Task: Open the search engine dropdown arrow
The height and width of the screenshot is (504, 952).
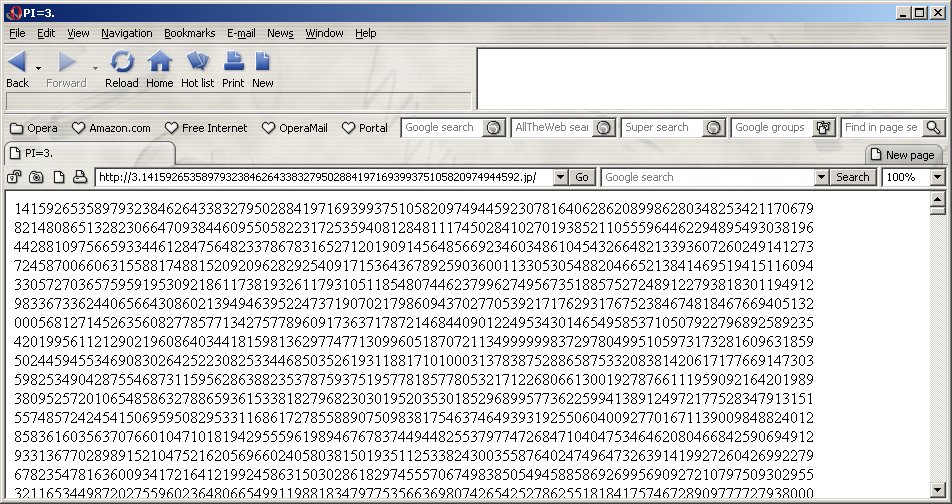Action: (821, 177)
